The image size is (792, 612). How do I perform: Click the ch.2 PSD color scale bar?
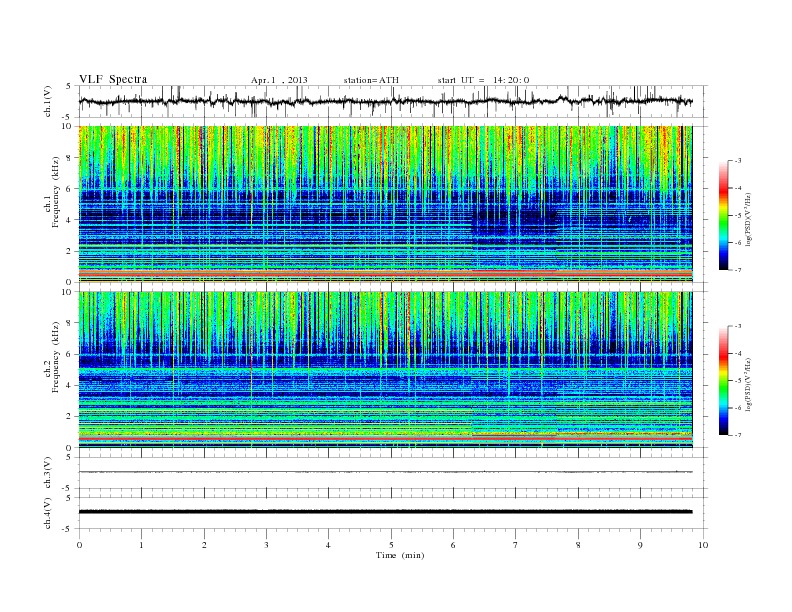tap(724, 380)
